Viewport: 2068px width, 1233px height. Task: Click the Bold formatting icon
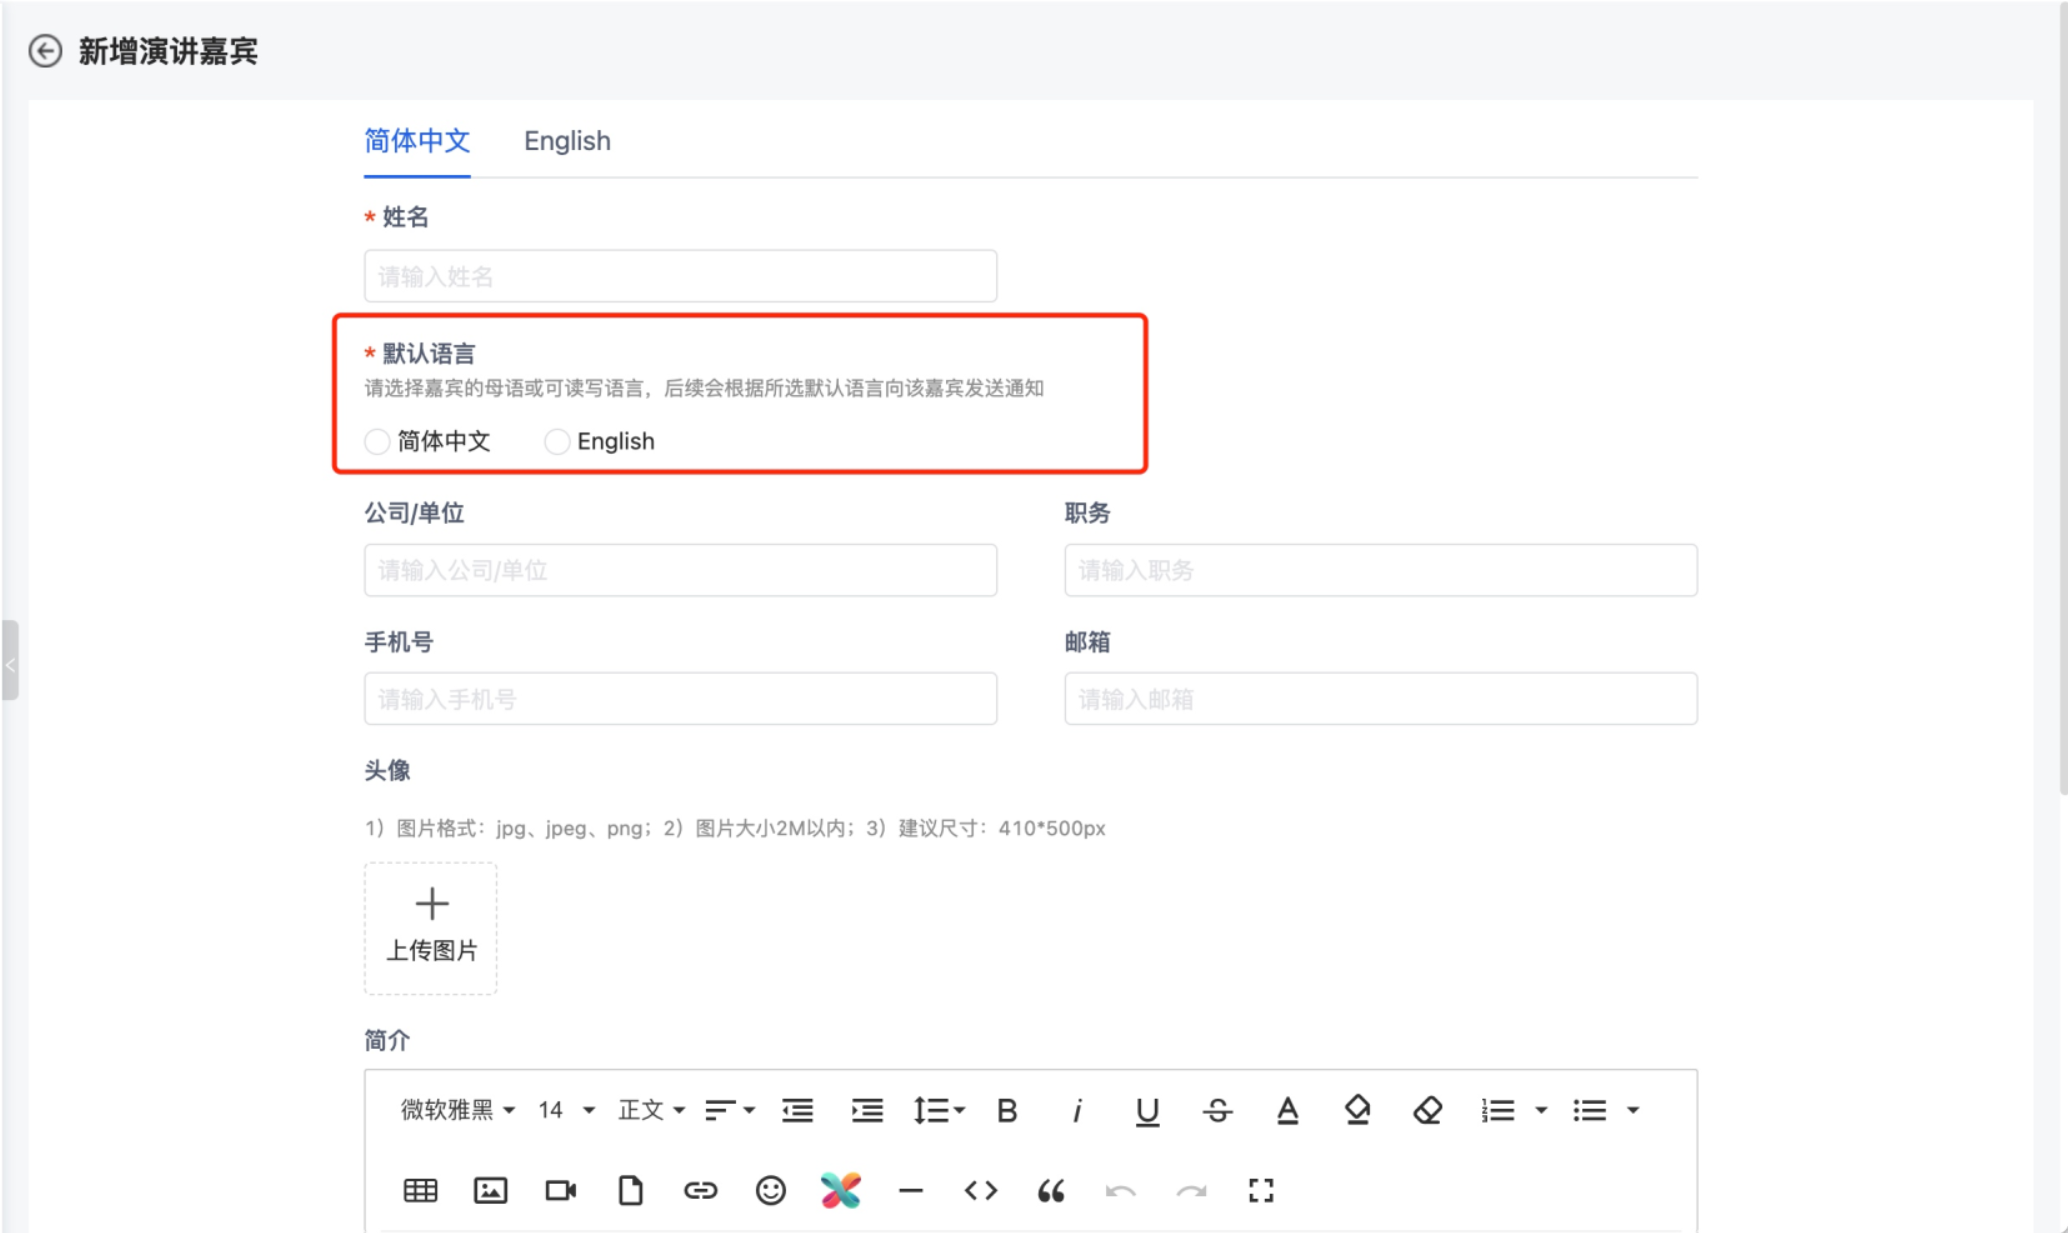1007,1111
